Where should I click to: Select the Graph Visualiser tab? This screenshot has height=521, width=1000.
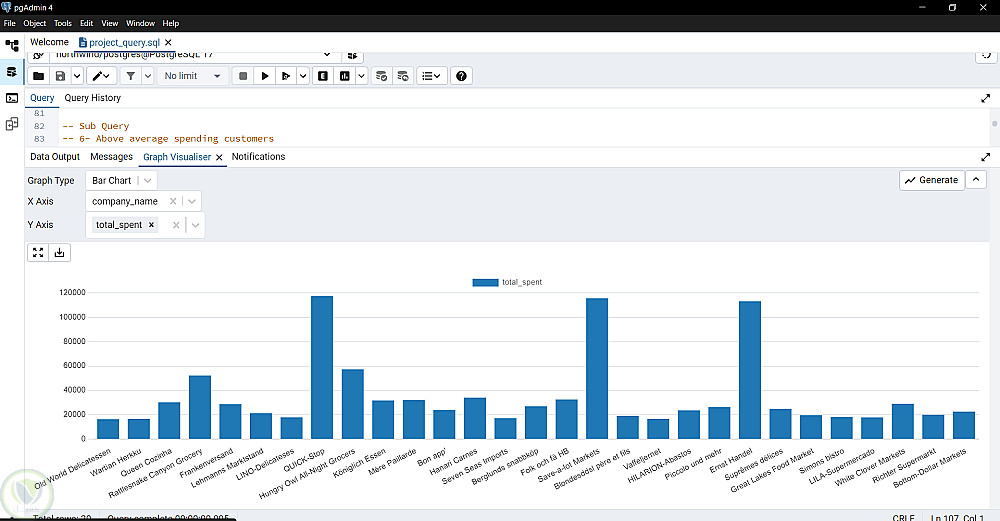177,157
